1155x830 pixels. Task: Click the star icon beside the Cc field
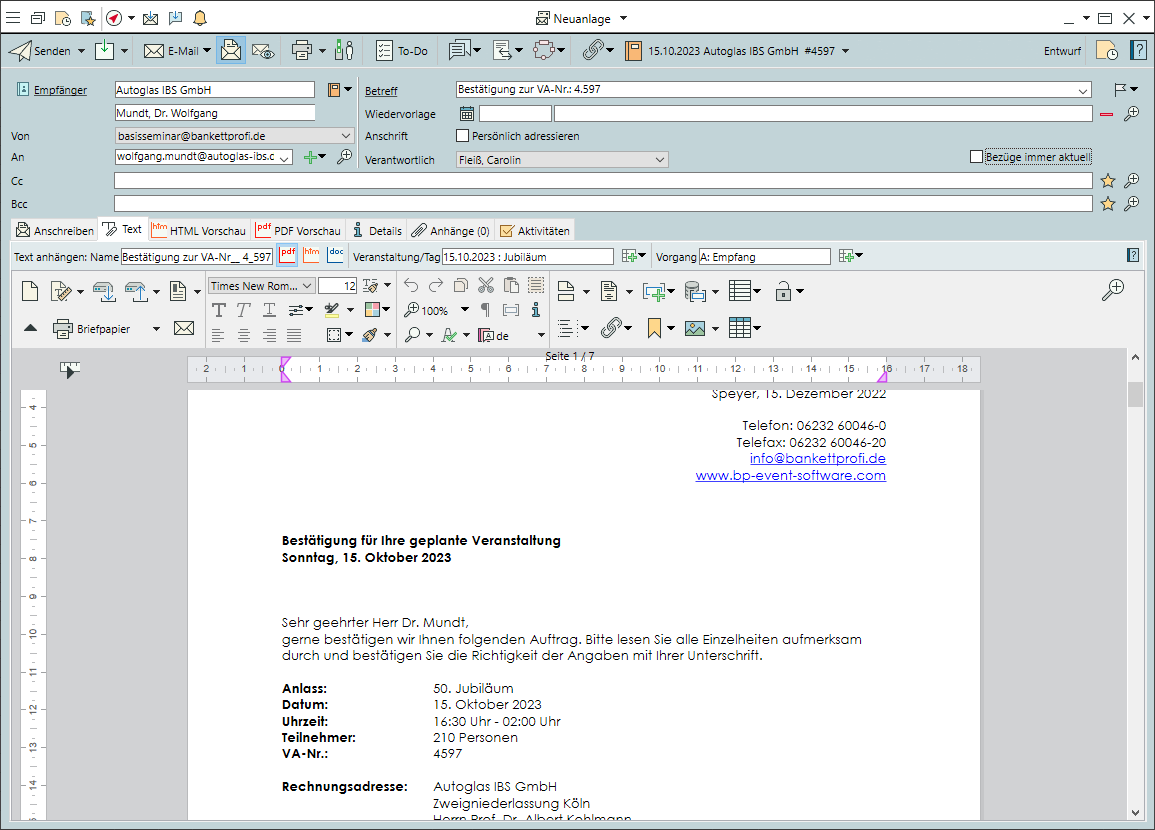click(1107, 181)
